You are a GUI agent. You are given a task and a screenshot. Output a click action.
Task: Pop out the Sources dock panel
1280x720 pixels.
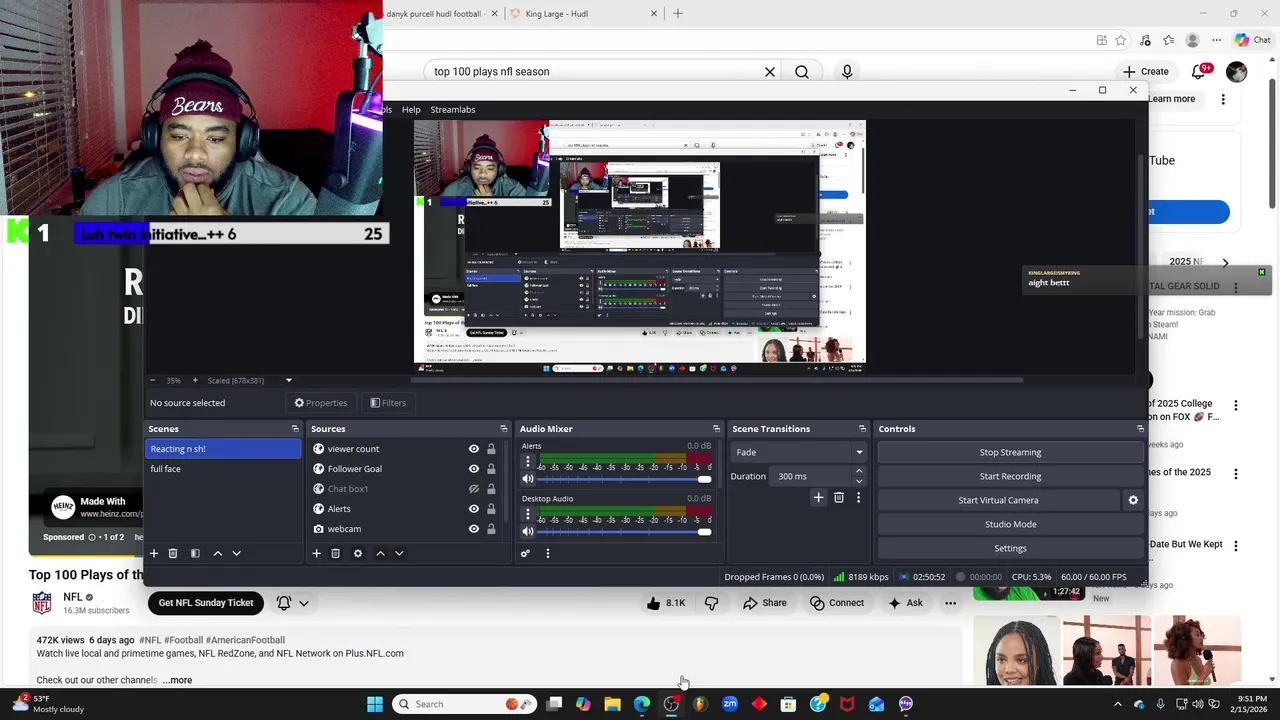504,429
